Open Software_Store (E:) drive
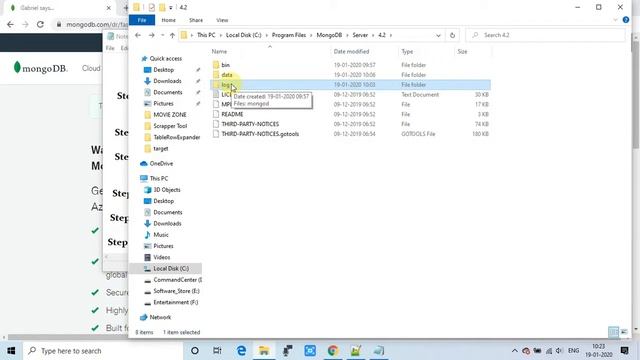Screen dimensions: 640x360 tap(176, 291)
